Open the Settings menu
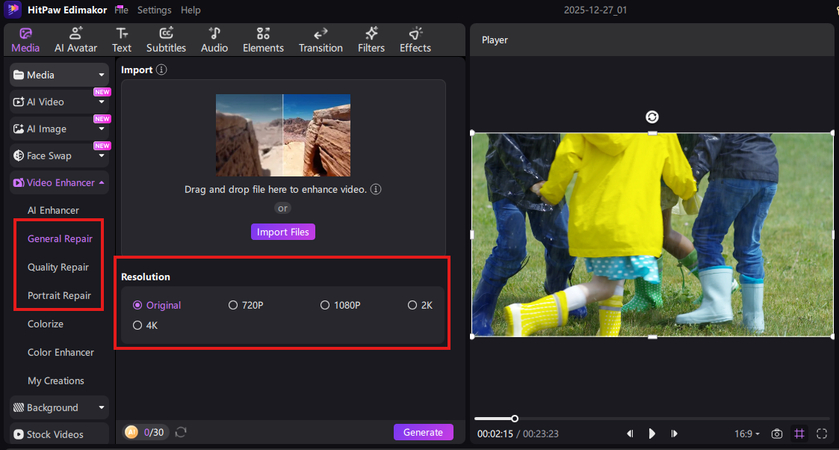Viewport: 839px width, 450px height. point(154,10)
